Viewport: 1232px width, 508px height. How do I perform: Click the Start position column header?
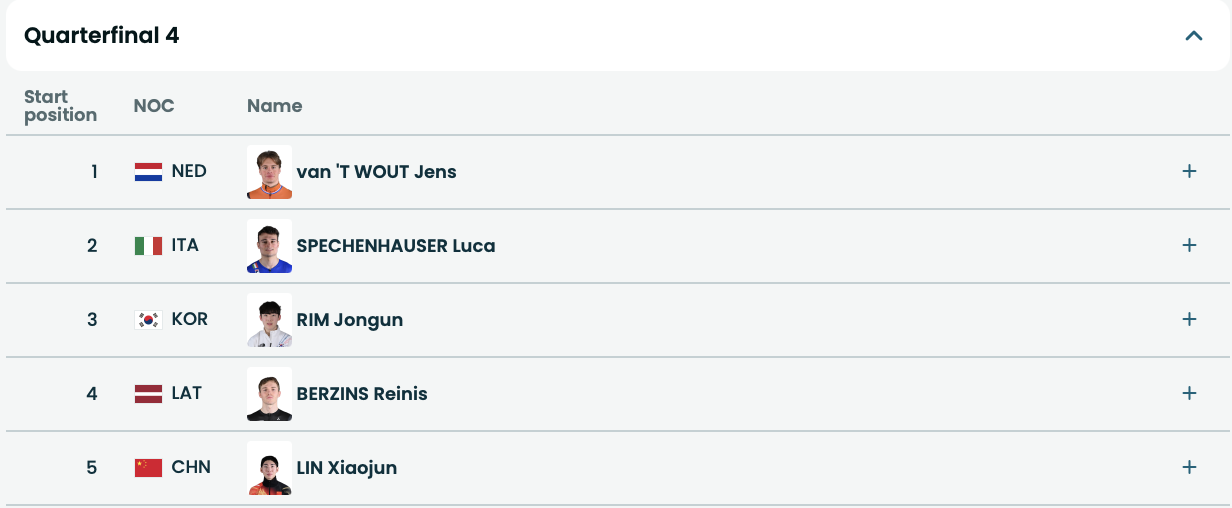tap(60, 105)
